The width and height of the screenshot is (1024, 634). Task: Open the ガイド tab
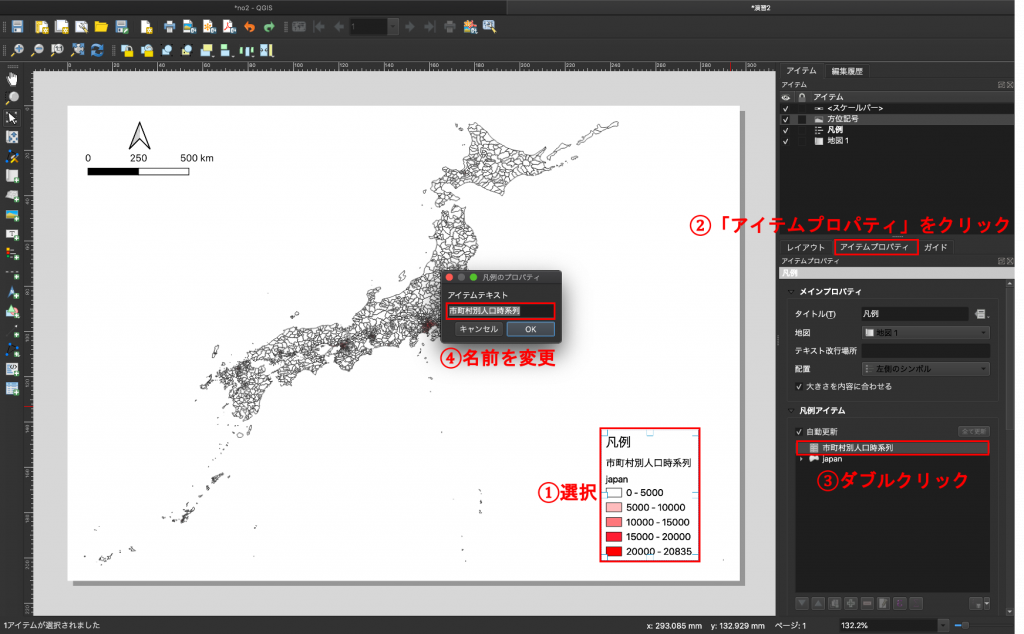[x=935, y=247]
